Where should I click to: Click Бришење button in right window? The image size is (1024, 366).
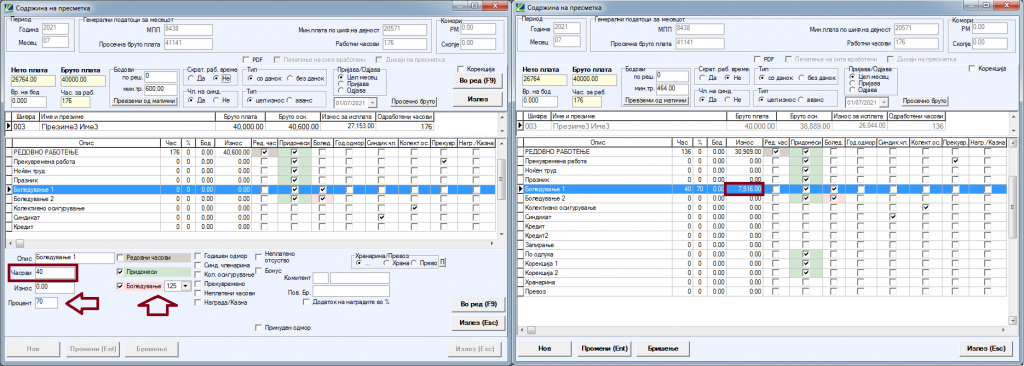[664, 348]
